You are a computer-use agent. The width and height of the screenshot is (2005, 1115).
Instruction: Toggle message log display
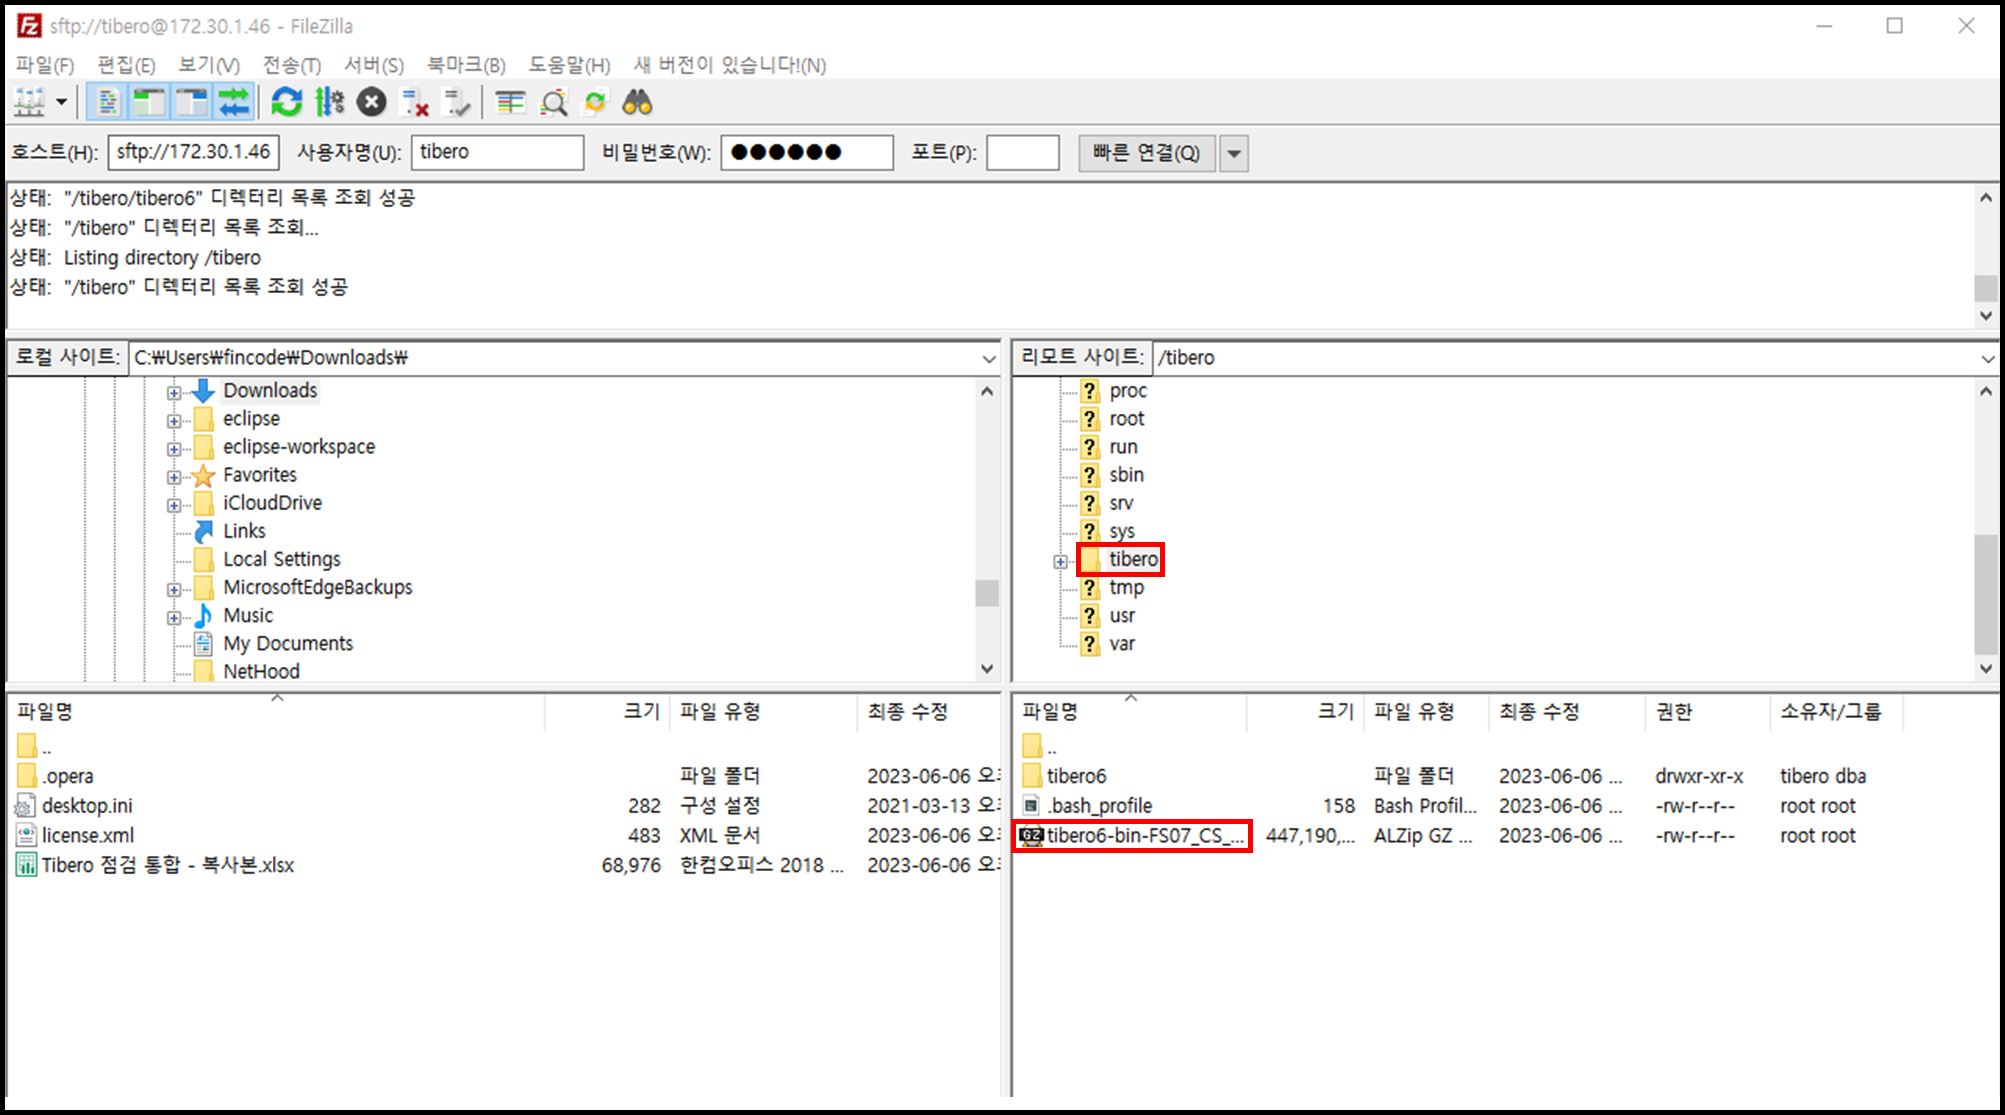tap(108, 102)
